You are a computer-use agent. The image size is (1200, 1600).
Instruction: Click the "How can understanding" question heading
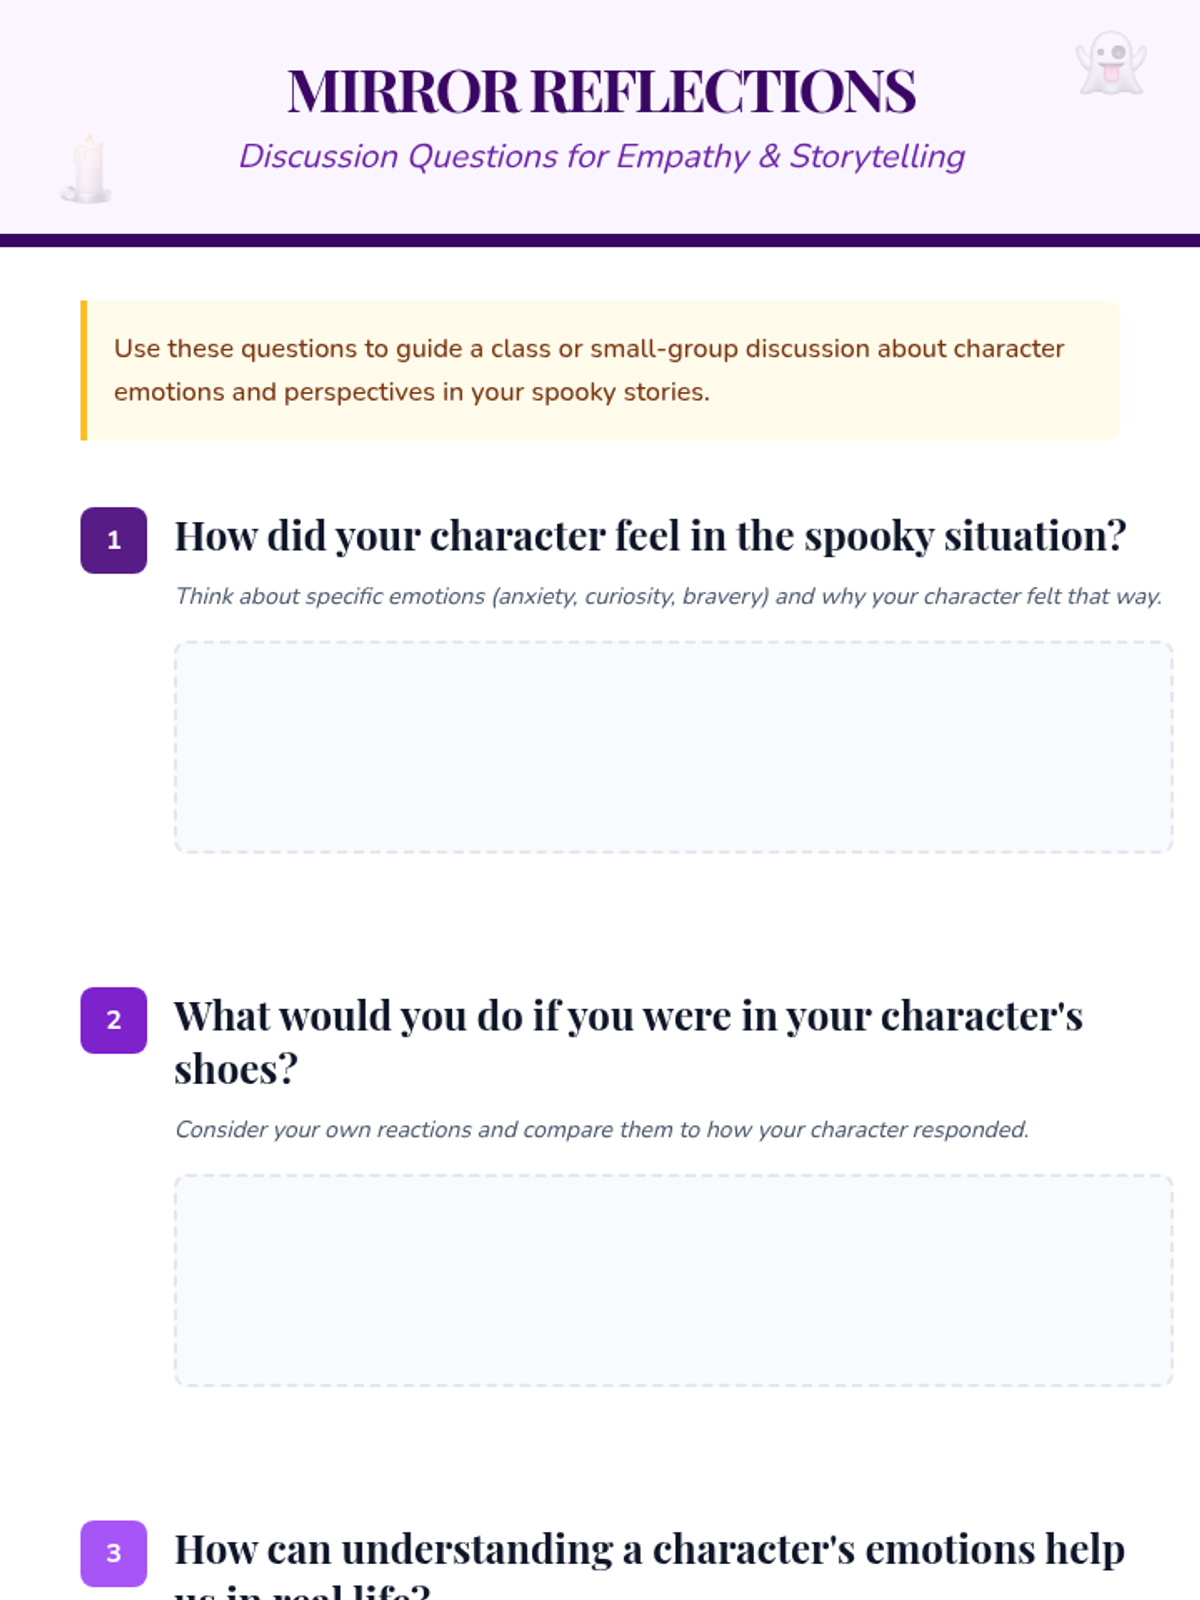pos(649,1550)
